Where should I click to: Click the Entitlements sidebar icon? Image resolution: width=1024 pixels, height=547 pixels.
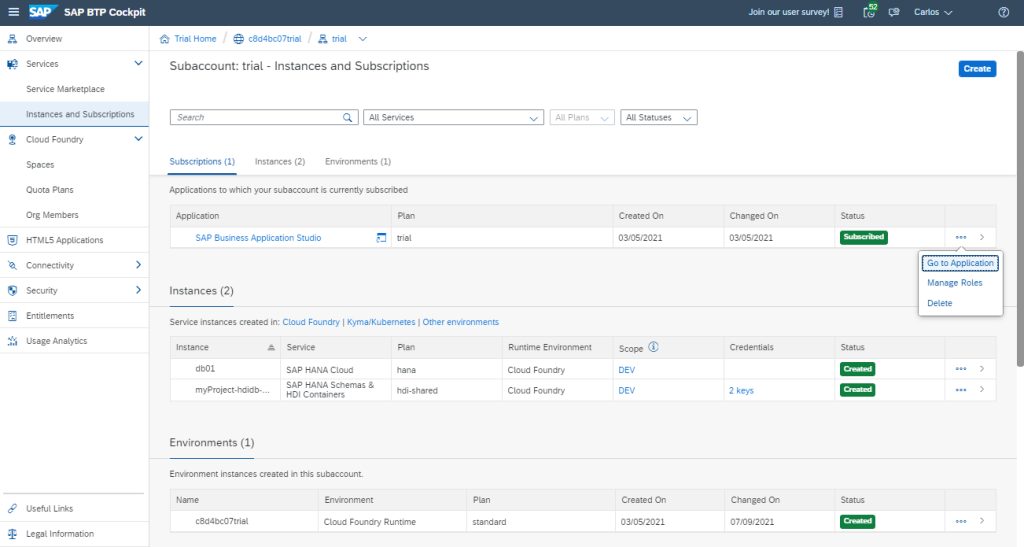12,316
